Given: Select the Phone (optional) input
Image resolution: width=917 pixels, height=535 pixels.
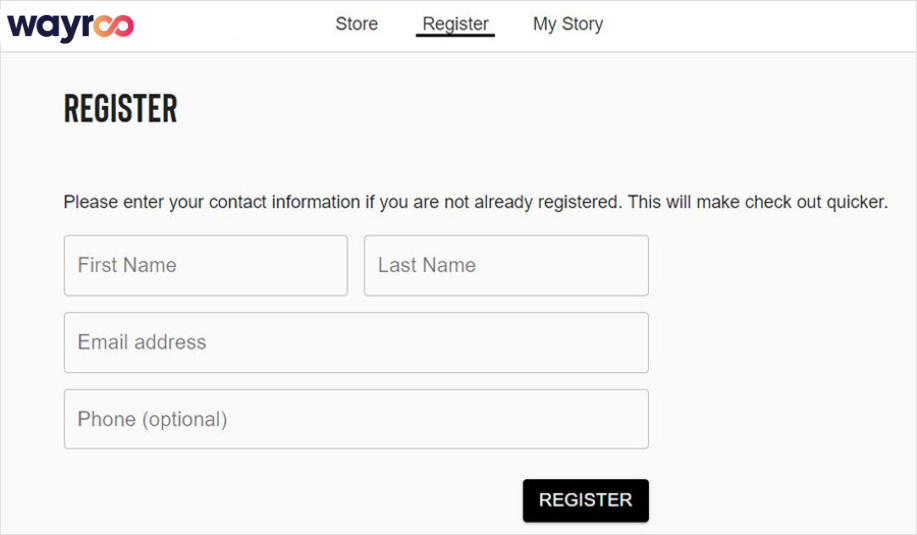Looking at the screenshot, I should pyautogui.click(x=356, y=419).
